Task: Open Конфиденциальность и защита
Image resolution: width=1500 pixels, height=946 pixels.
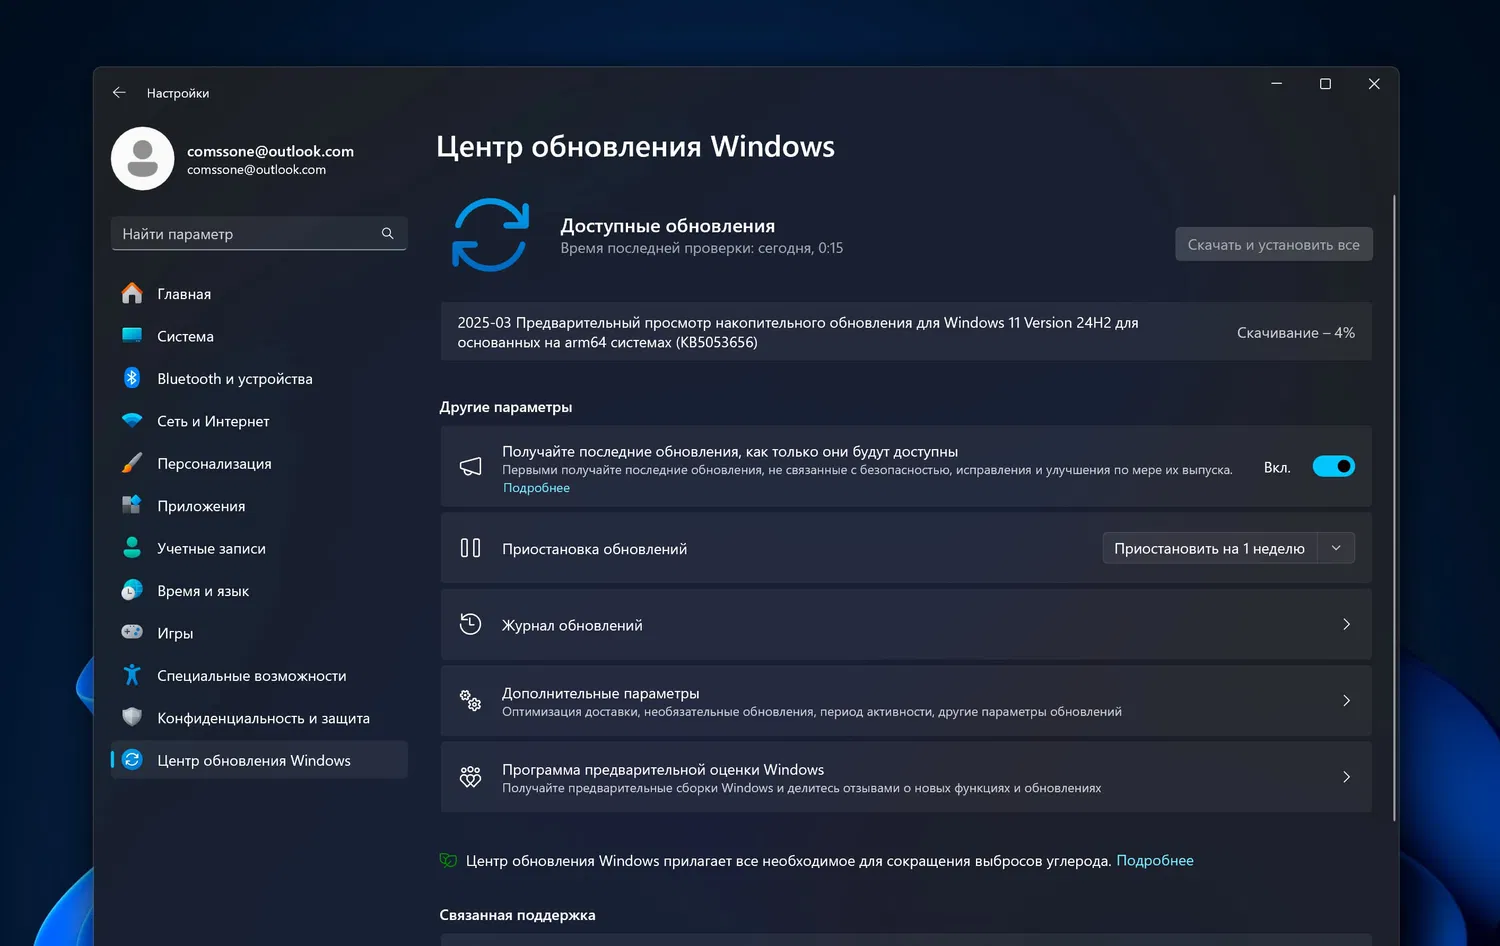Action: point(259,717)
